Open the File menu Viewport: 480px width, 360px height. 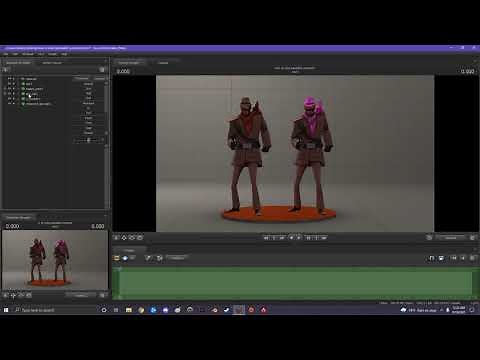(6, 54)
